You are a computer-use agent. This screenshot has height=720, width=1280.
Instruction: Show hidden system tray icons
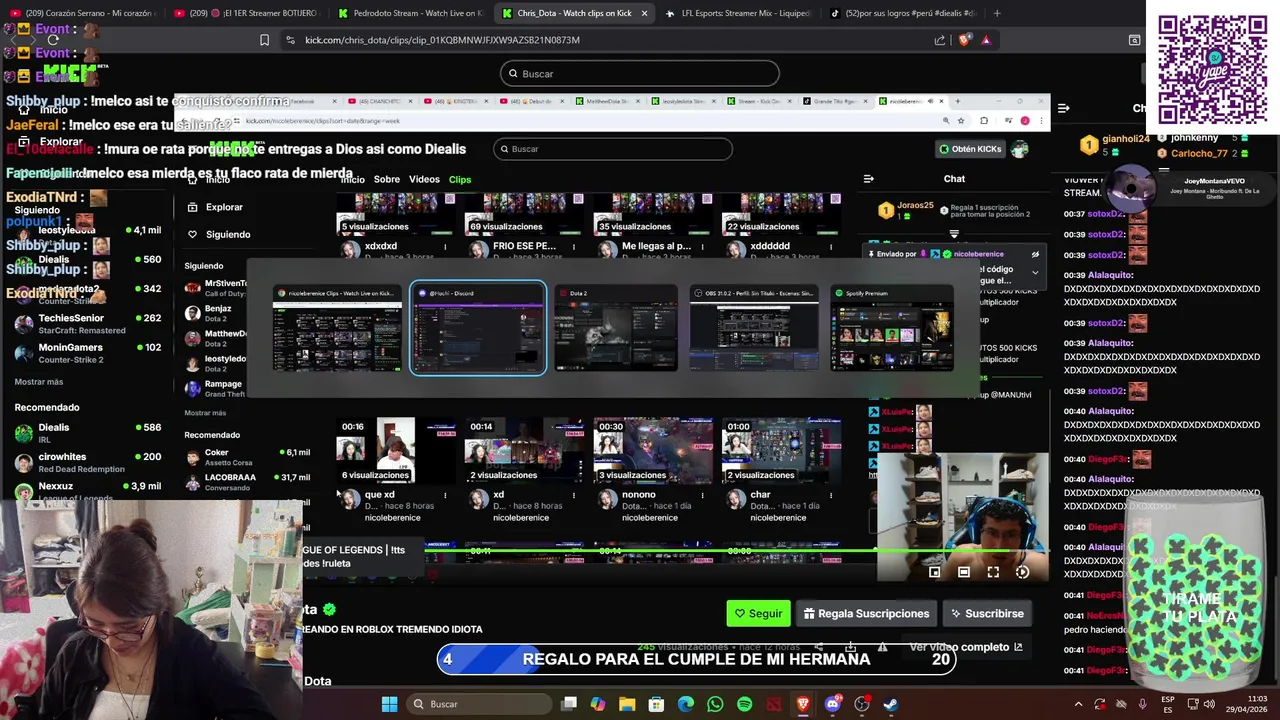pos(1078,704)
